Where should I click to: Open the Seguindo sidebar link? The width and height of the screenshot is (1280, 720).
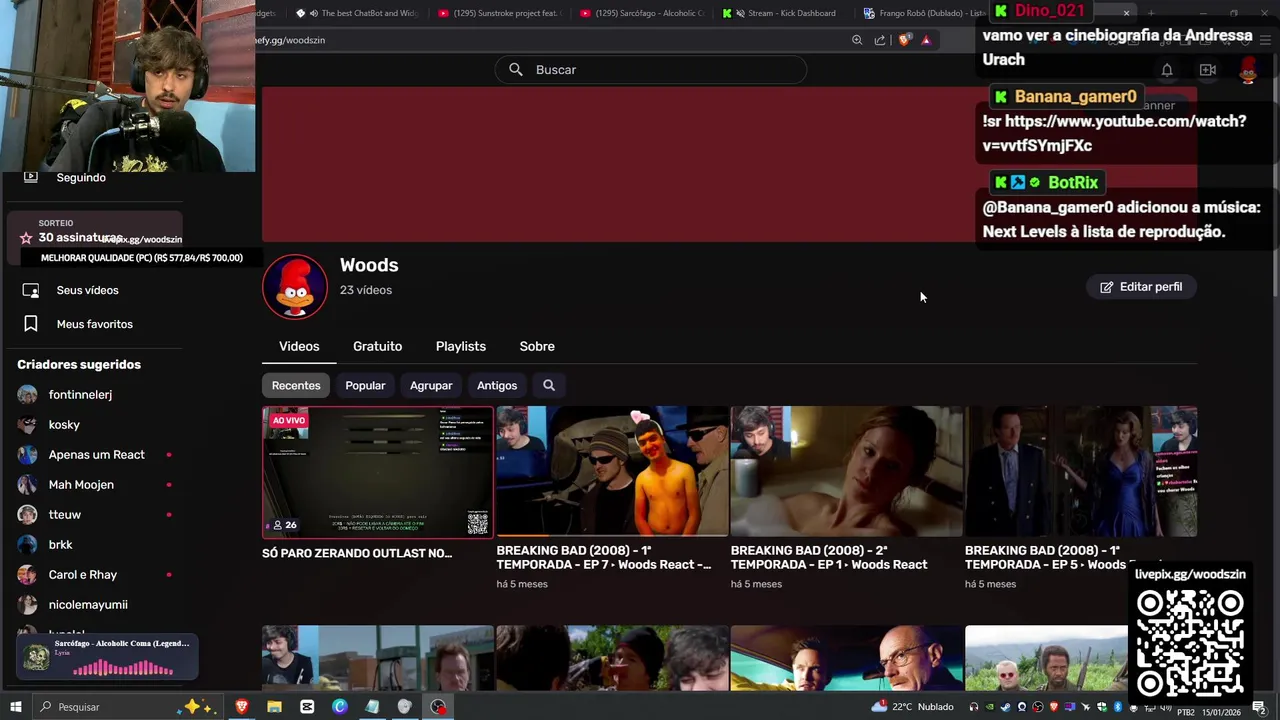click(81, 177)
